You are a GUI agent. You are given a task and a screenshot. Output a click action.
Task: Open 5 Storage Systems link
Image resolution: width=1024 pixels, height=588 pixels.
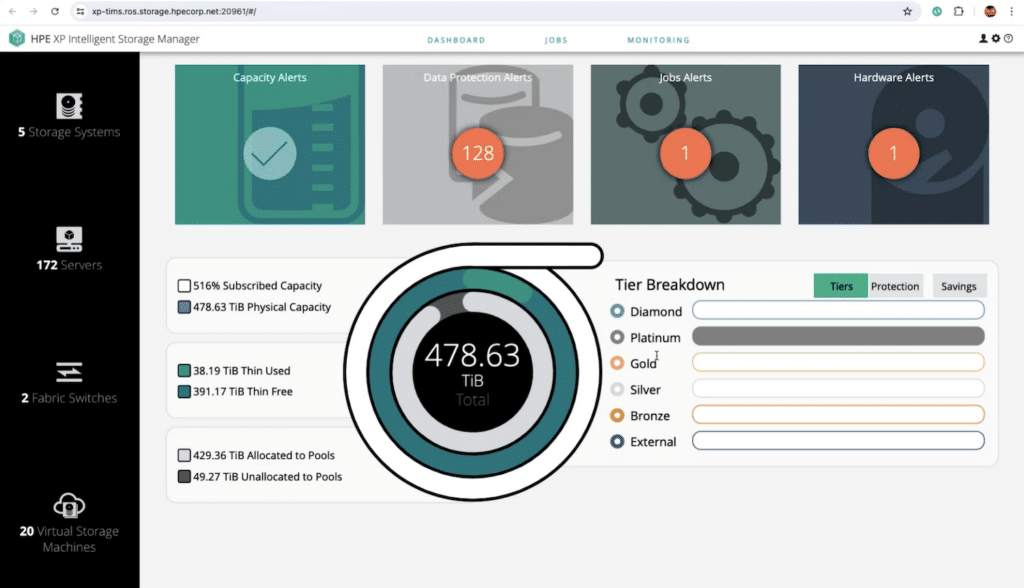click(69, 132)
